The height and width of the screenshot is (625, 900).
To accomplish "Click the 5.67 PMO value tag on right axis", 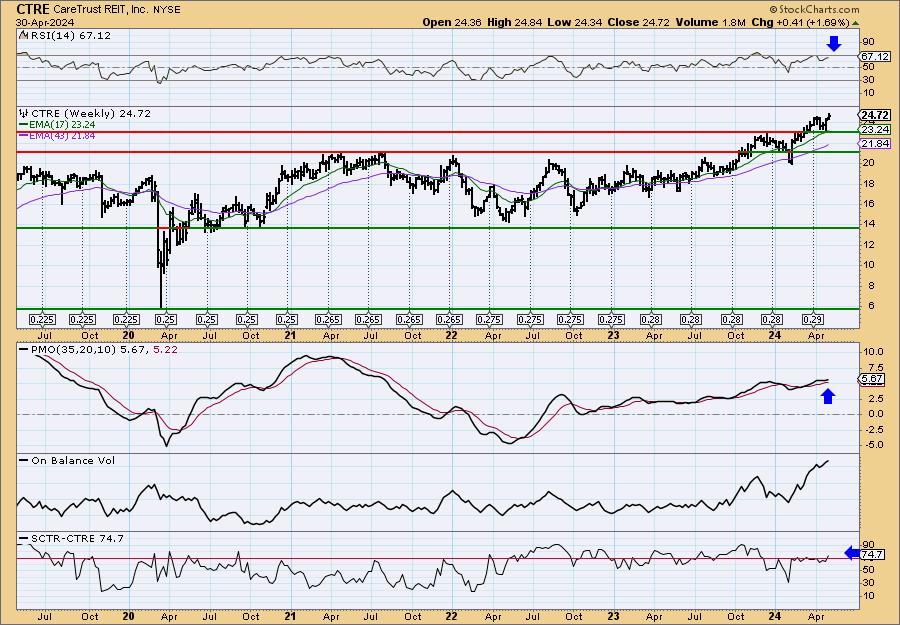I will click(x=873, y=379).
